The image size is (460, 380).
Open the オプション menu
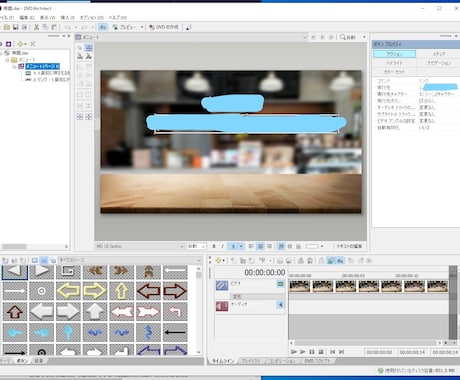click(92, 17)
